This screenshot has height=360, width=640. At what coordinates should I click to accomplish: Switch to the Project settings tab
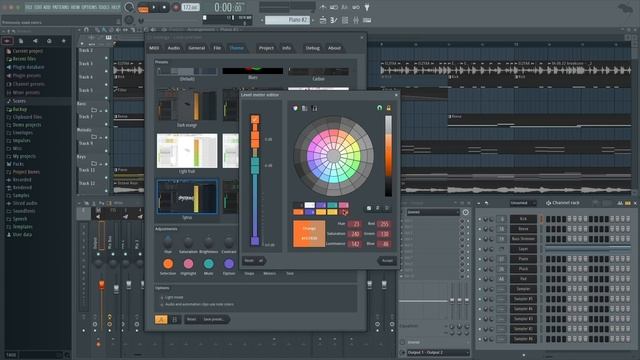point(266,48)
